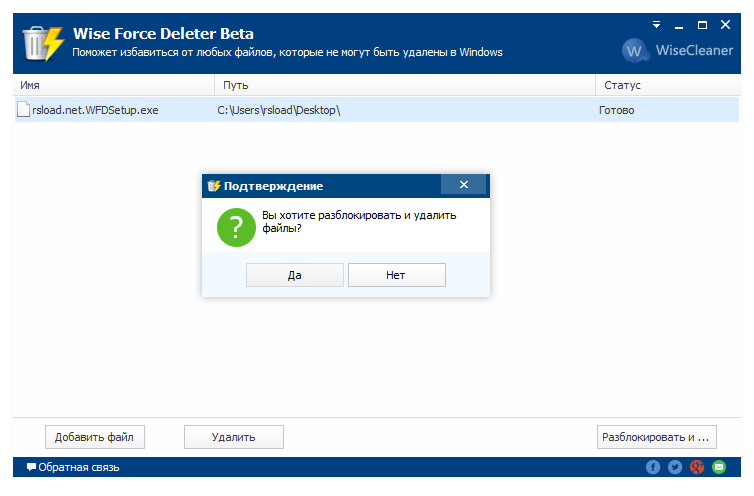Click the Удалить button
This screenshot has width=754, height=496.
click(x=234, y=437)
